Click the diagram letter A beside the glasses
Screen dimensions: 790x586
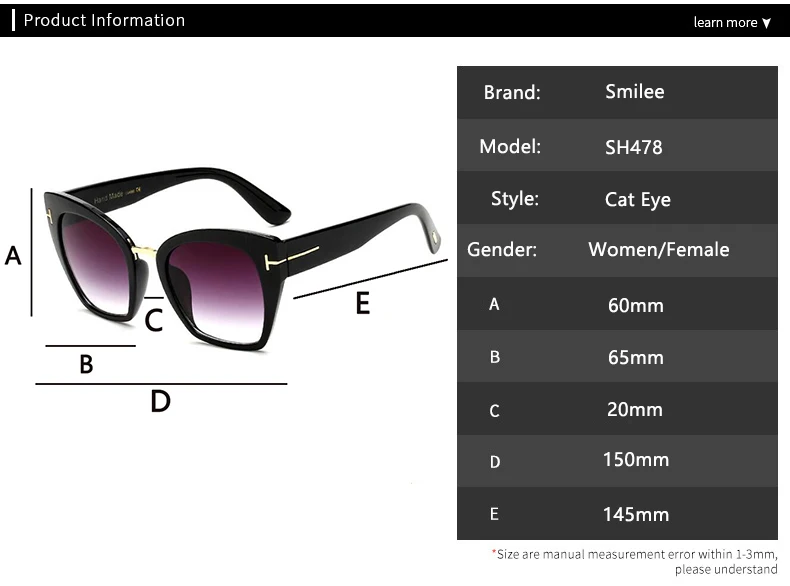pos(13,255)
